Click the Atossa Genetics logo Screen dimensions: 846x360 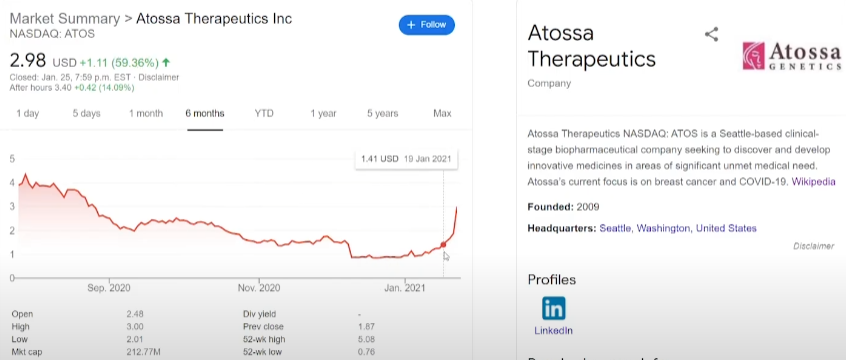click(x=792, y=56)
